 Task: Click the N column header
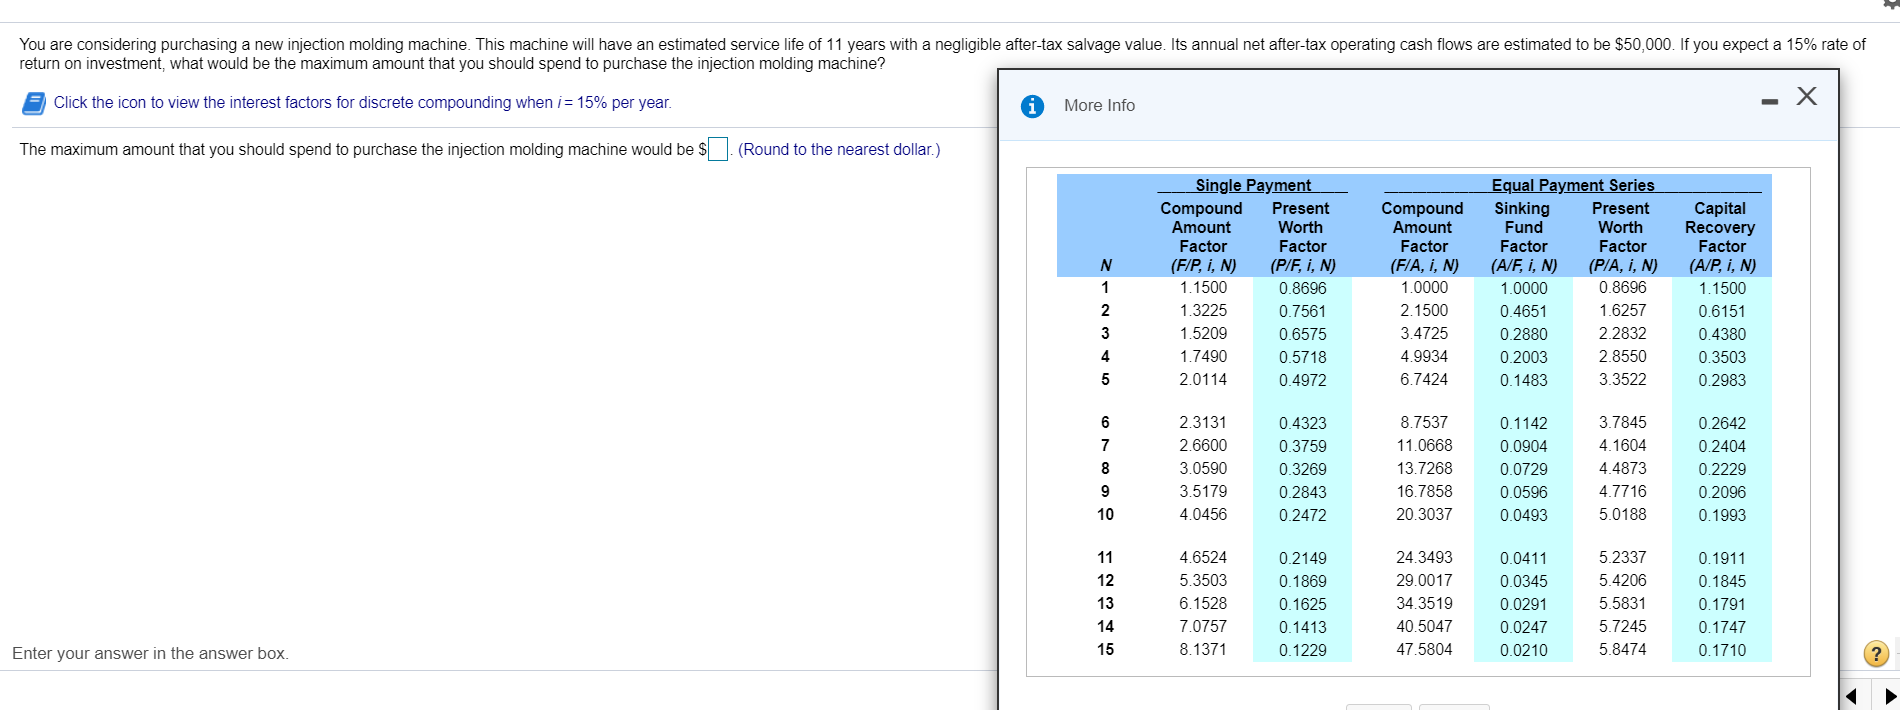(x=1105, y=266)
